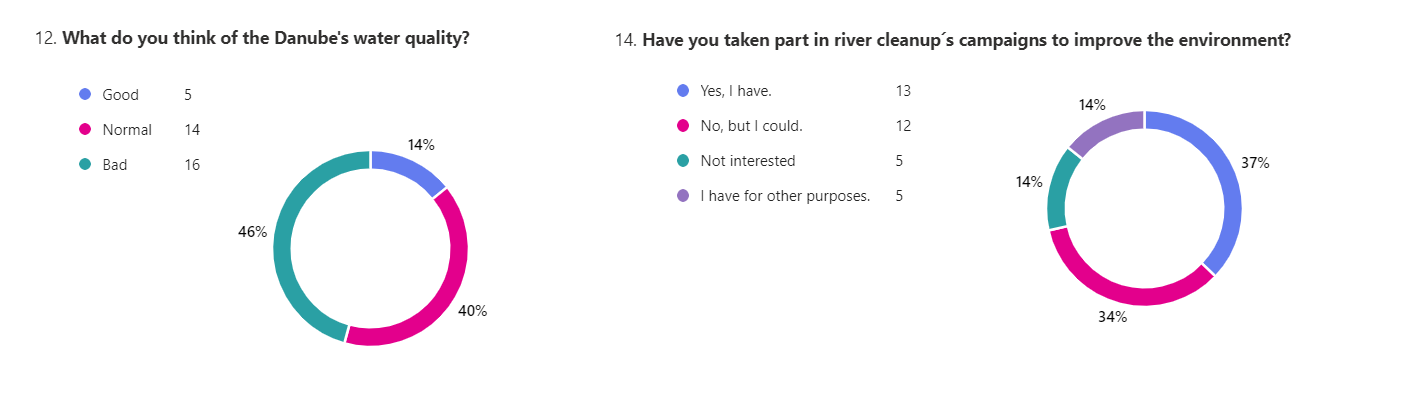Select the 'Normal' legend label

[x=127, y=130]
